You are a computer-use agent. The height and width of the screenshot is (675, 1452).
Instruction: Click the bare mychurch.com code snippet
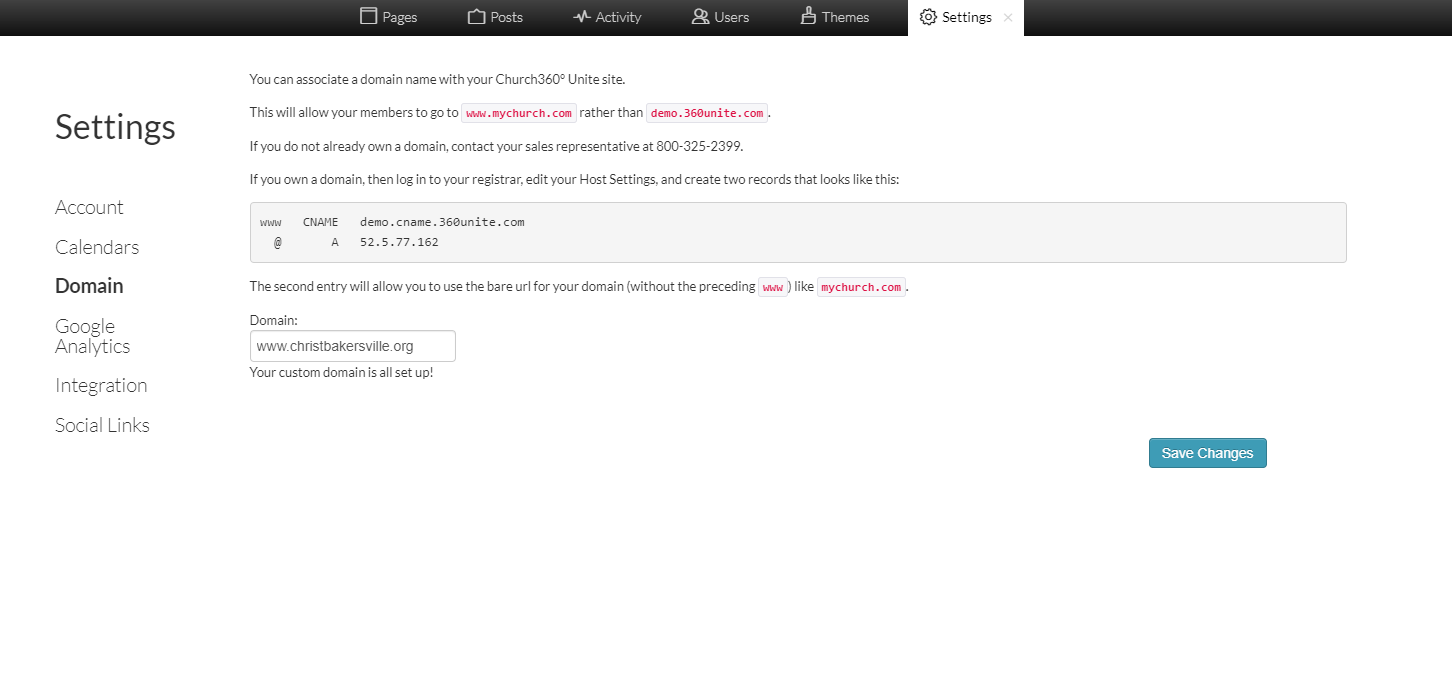(x=861, y=287)
